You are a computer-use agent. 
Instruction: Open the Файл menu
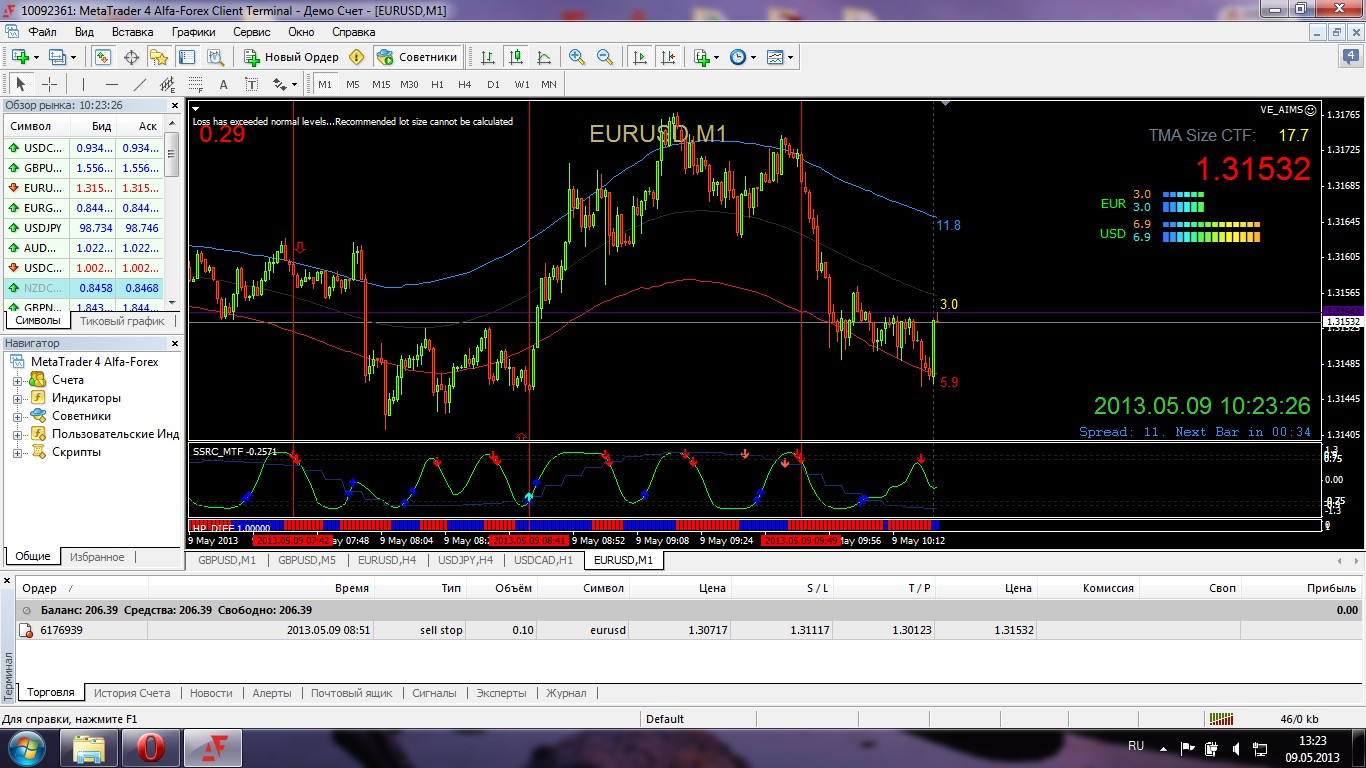(x=42, y=31)
